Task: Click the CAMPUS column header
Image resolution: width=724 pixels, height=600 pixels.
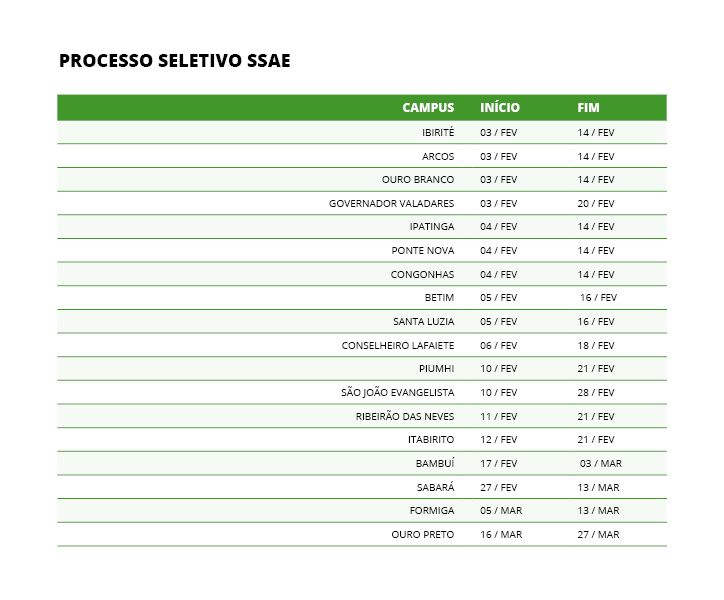Action: (428, 108)
